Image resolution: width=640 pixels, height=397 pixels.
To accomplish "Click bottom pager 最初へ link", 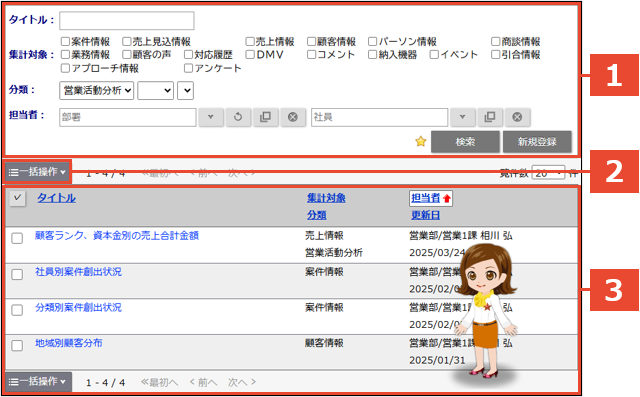I will coord(159,382).
